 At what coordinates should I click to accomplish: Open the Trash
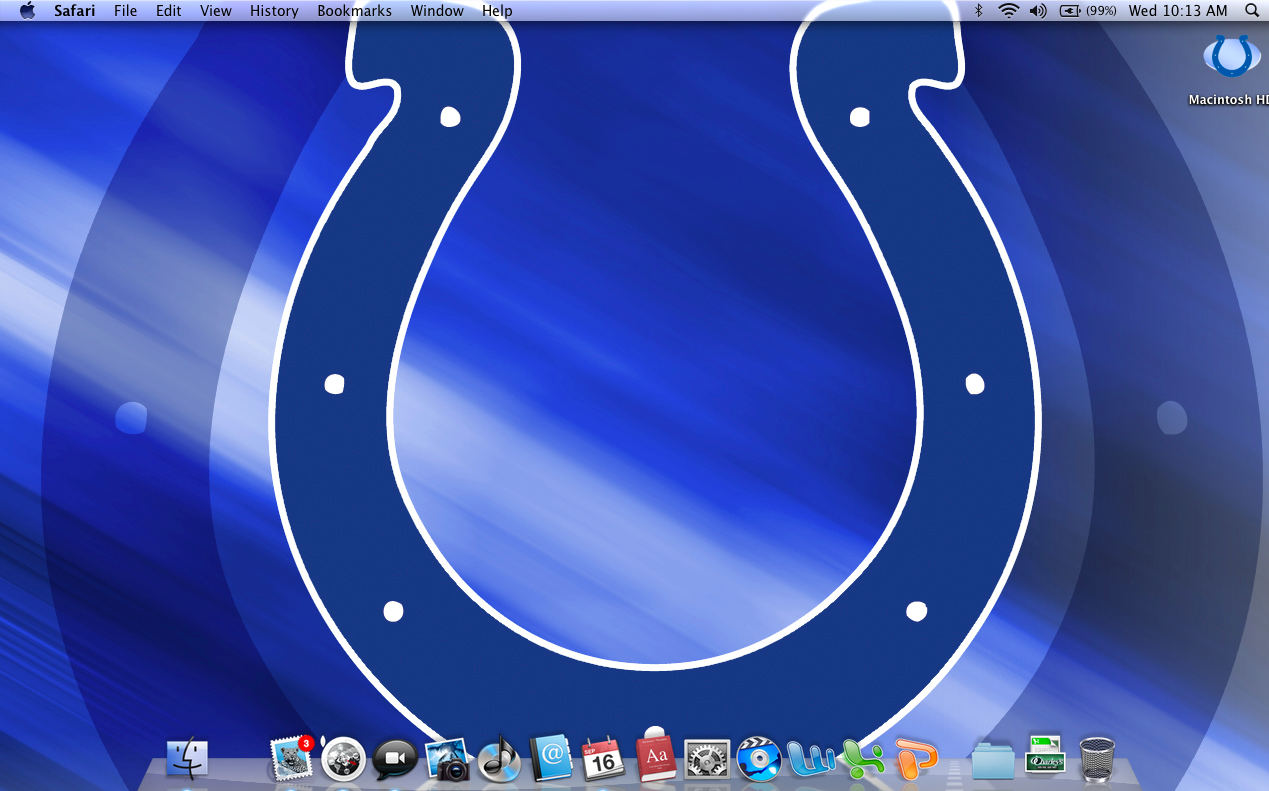point(1097,759)
